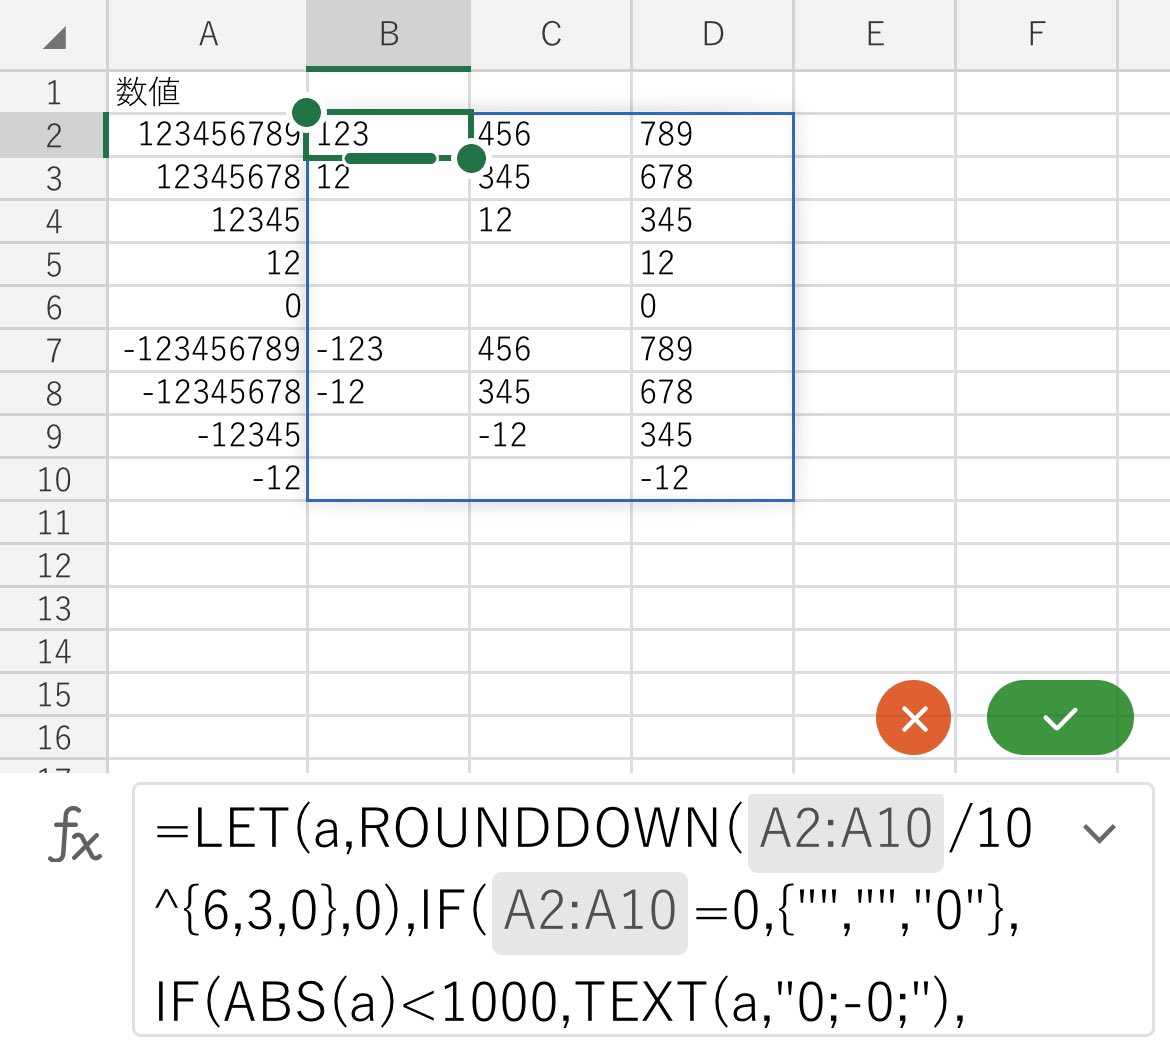1170x1046 pixels.
Task: Click inside the formula input field
Action: click(643, 910)
